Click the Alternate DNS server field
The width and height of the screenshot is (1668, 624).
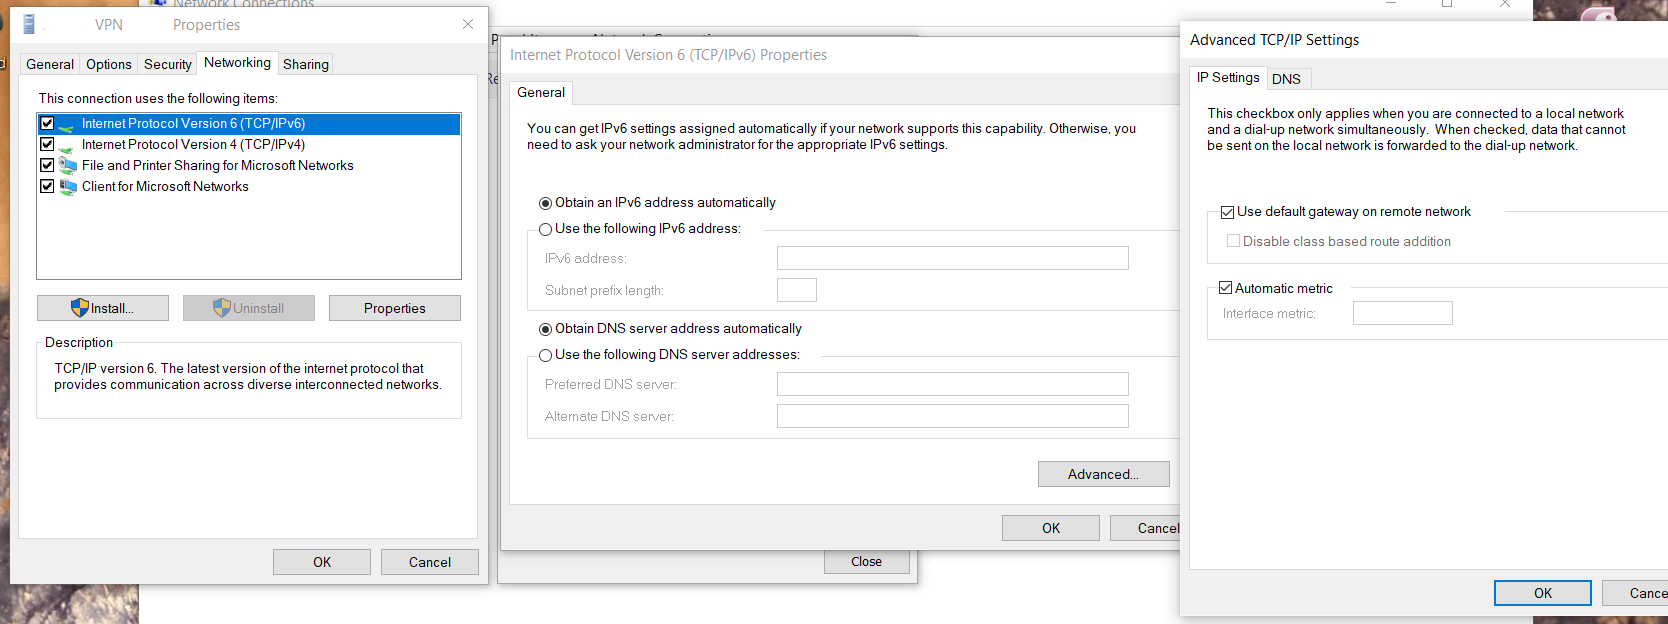coord(953,416)
